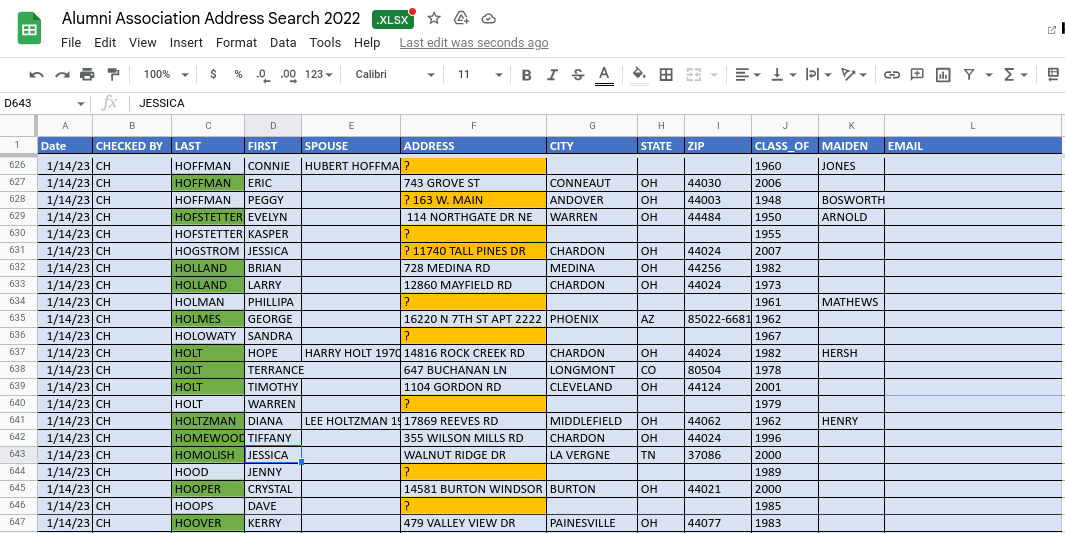
Task: Click the move to Drive folder icon
Action: click(461, 18)
